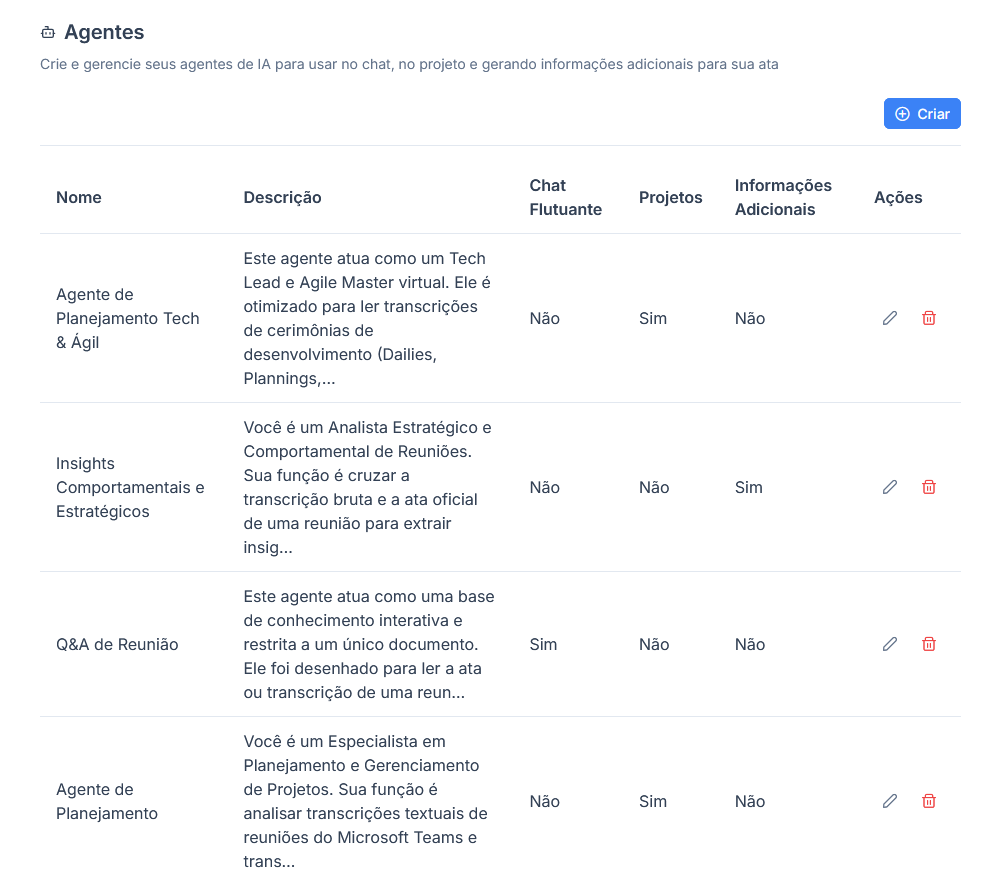The height and width of the screenshot is (871, 999).
Task: Click the robot icon beside Agentes title
Action: pyautogui.click(x=48, y=32)
